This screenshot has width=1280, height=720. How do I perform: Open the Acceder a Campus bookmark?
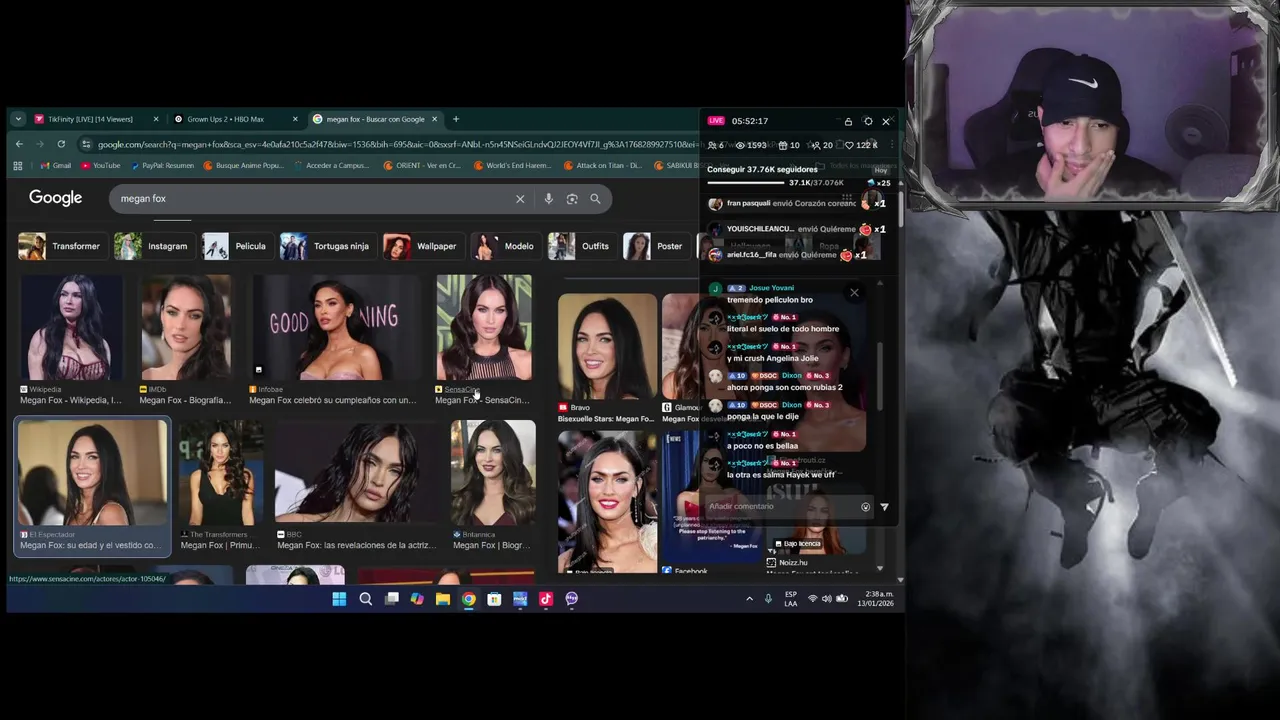331,165
